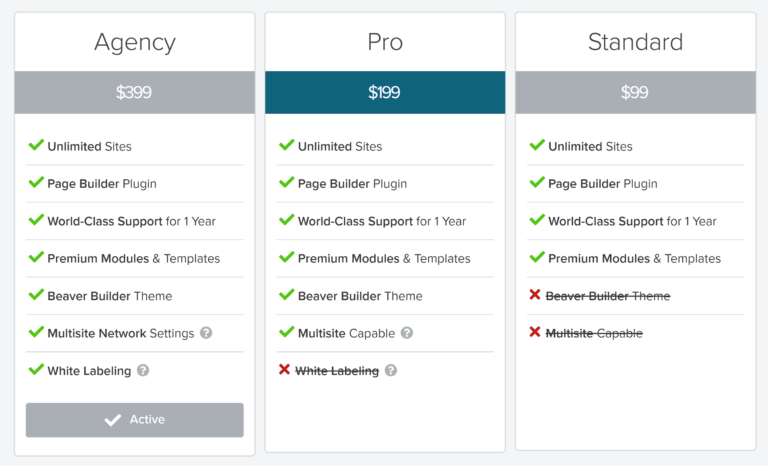Click Pro 'Unlimited Sites' text
This screenshot has width=768, height=466.
point(340,147)
